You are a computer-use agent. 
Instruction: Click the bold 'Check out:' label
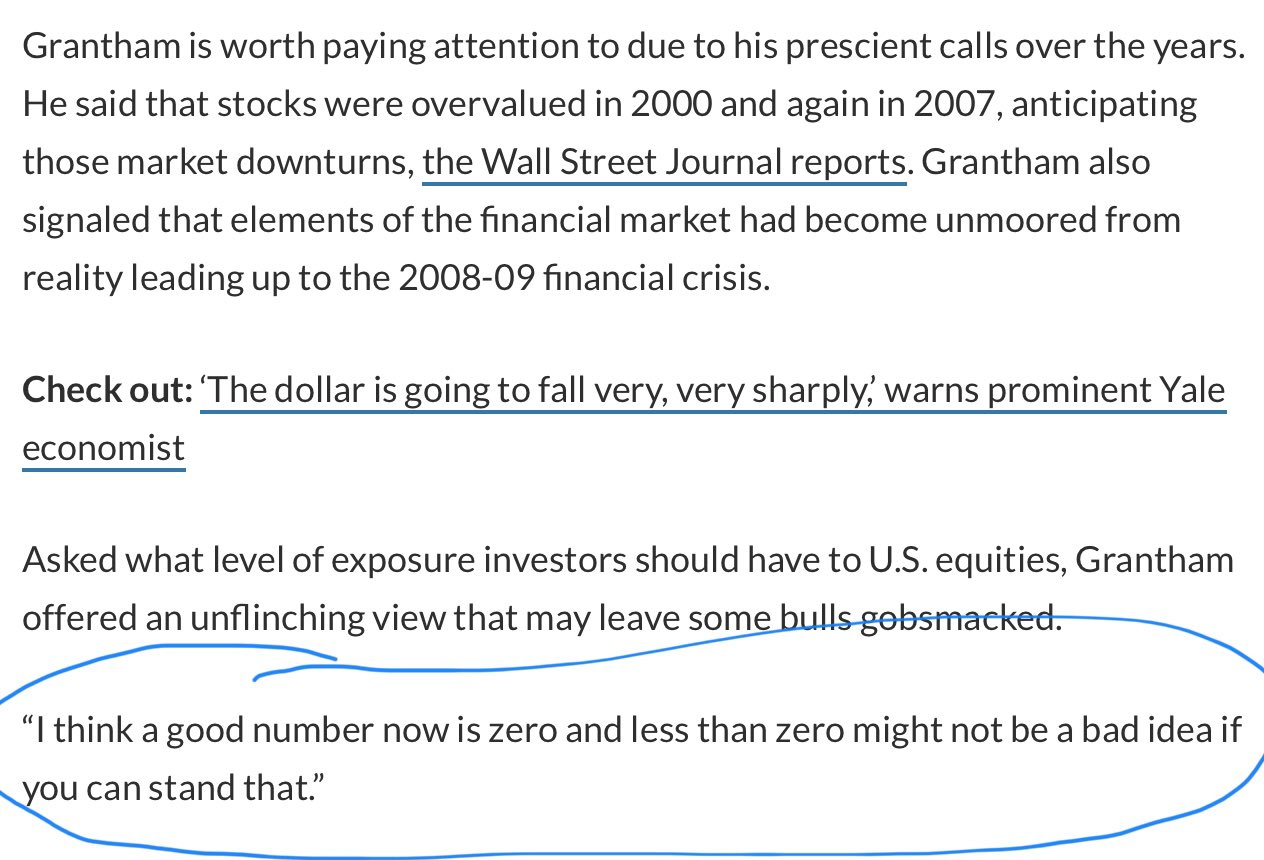tap(107, 390)
